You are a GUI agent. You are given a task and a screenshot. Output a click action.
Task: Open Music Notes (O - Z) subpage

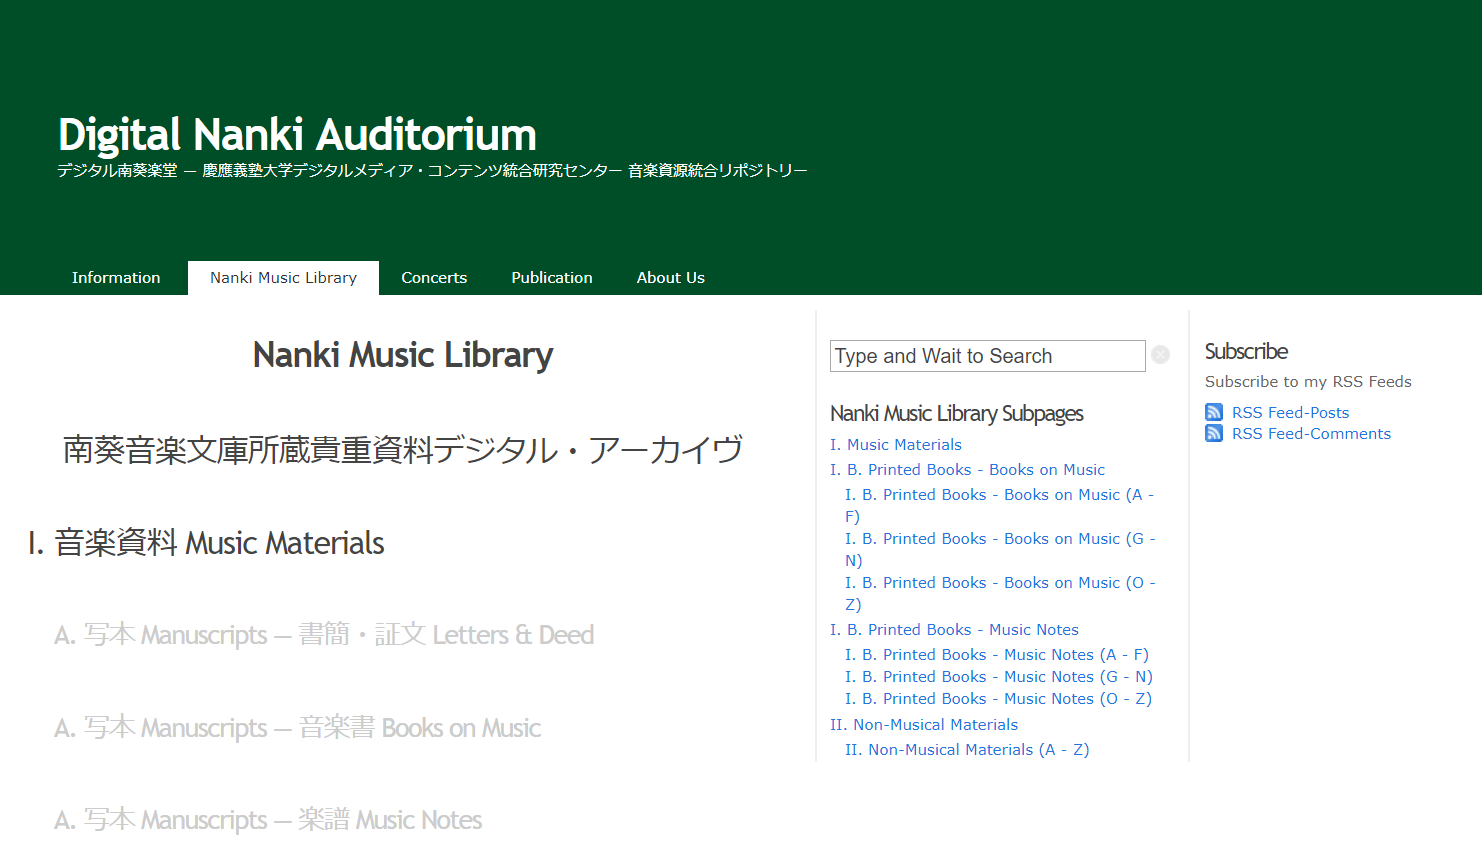[996, 698]
